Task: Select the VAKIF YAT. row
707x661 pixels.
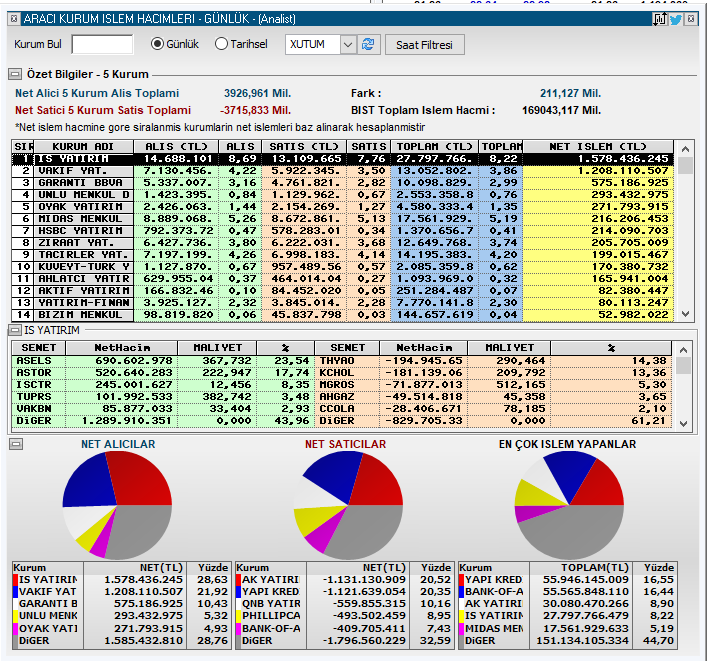Action: click(x=343, y=171)
